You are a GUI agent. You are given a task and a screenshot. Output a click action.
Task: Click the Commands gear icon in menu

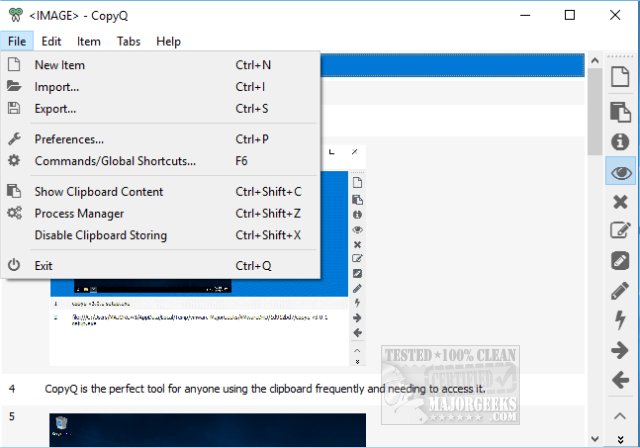click(14, 160)
